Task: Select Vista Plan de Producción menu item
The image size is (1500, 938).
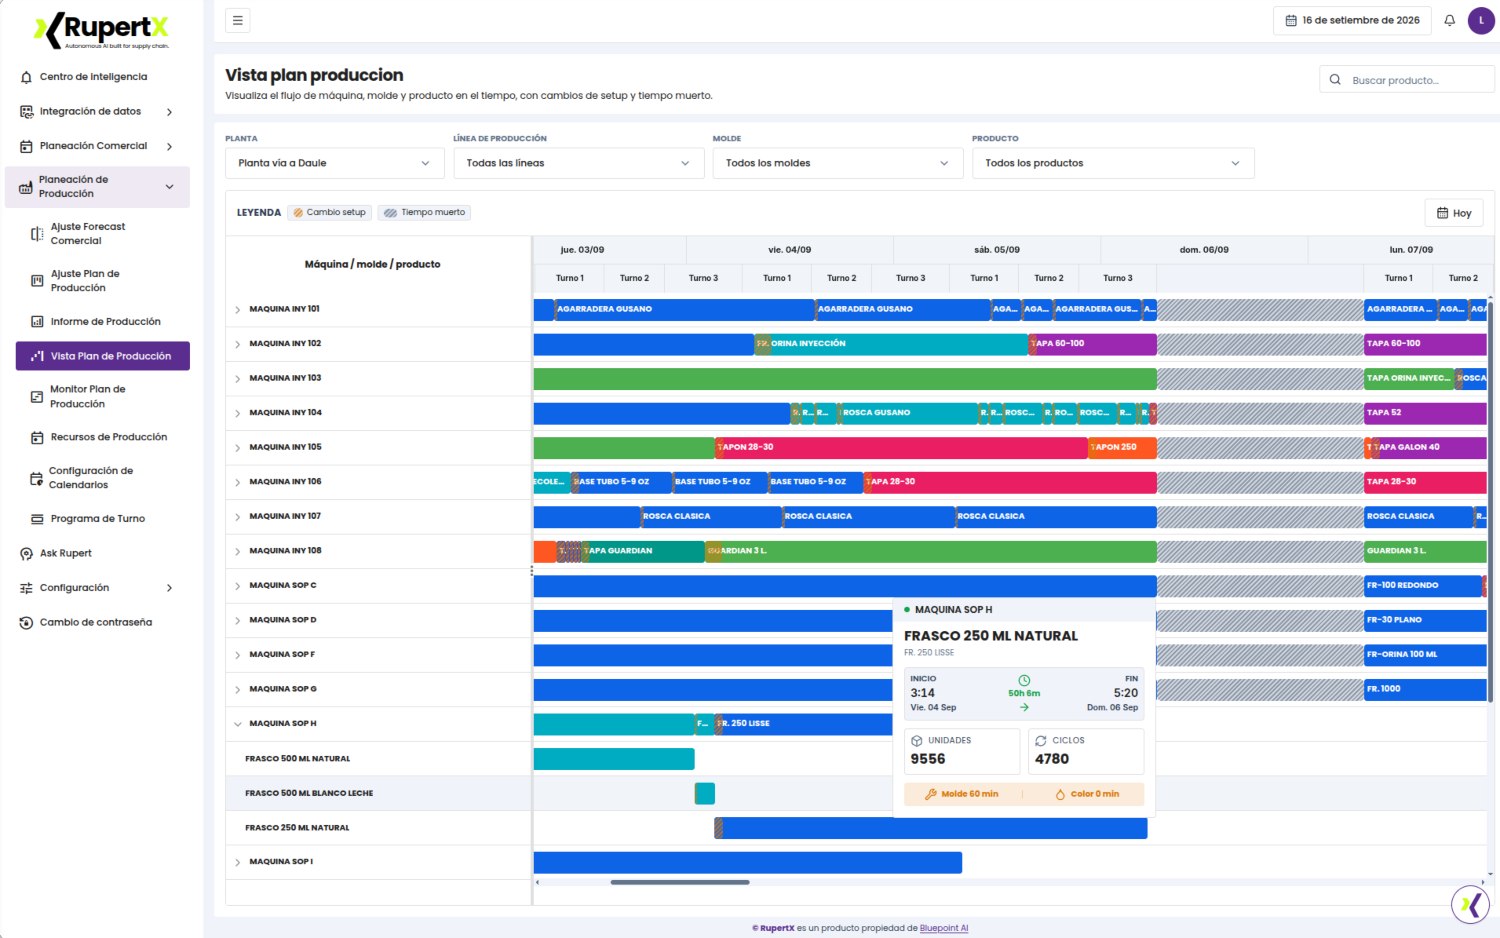Action: tap(103, 356)
